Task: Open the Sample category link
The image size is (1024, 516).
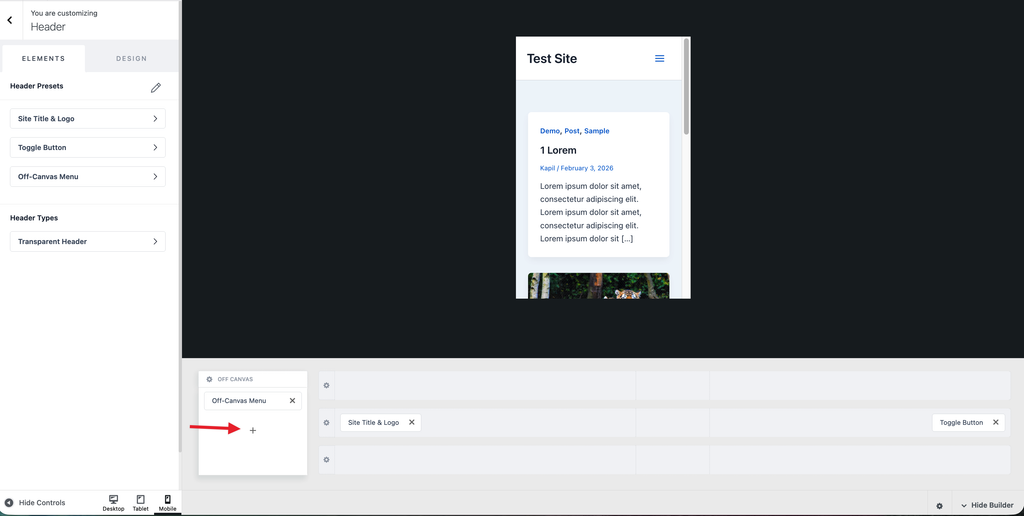Action: pos(596,131)
